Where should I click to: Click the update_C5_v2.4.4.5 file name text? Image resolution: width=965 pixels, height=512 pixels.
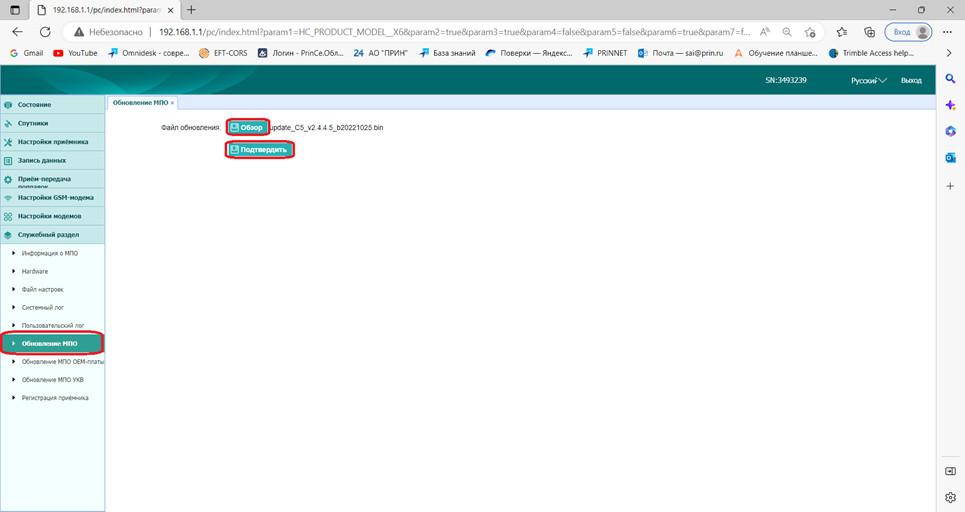coord(327,127)
